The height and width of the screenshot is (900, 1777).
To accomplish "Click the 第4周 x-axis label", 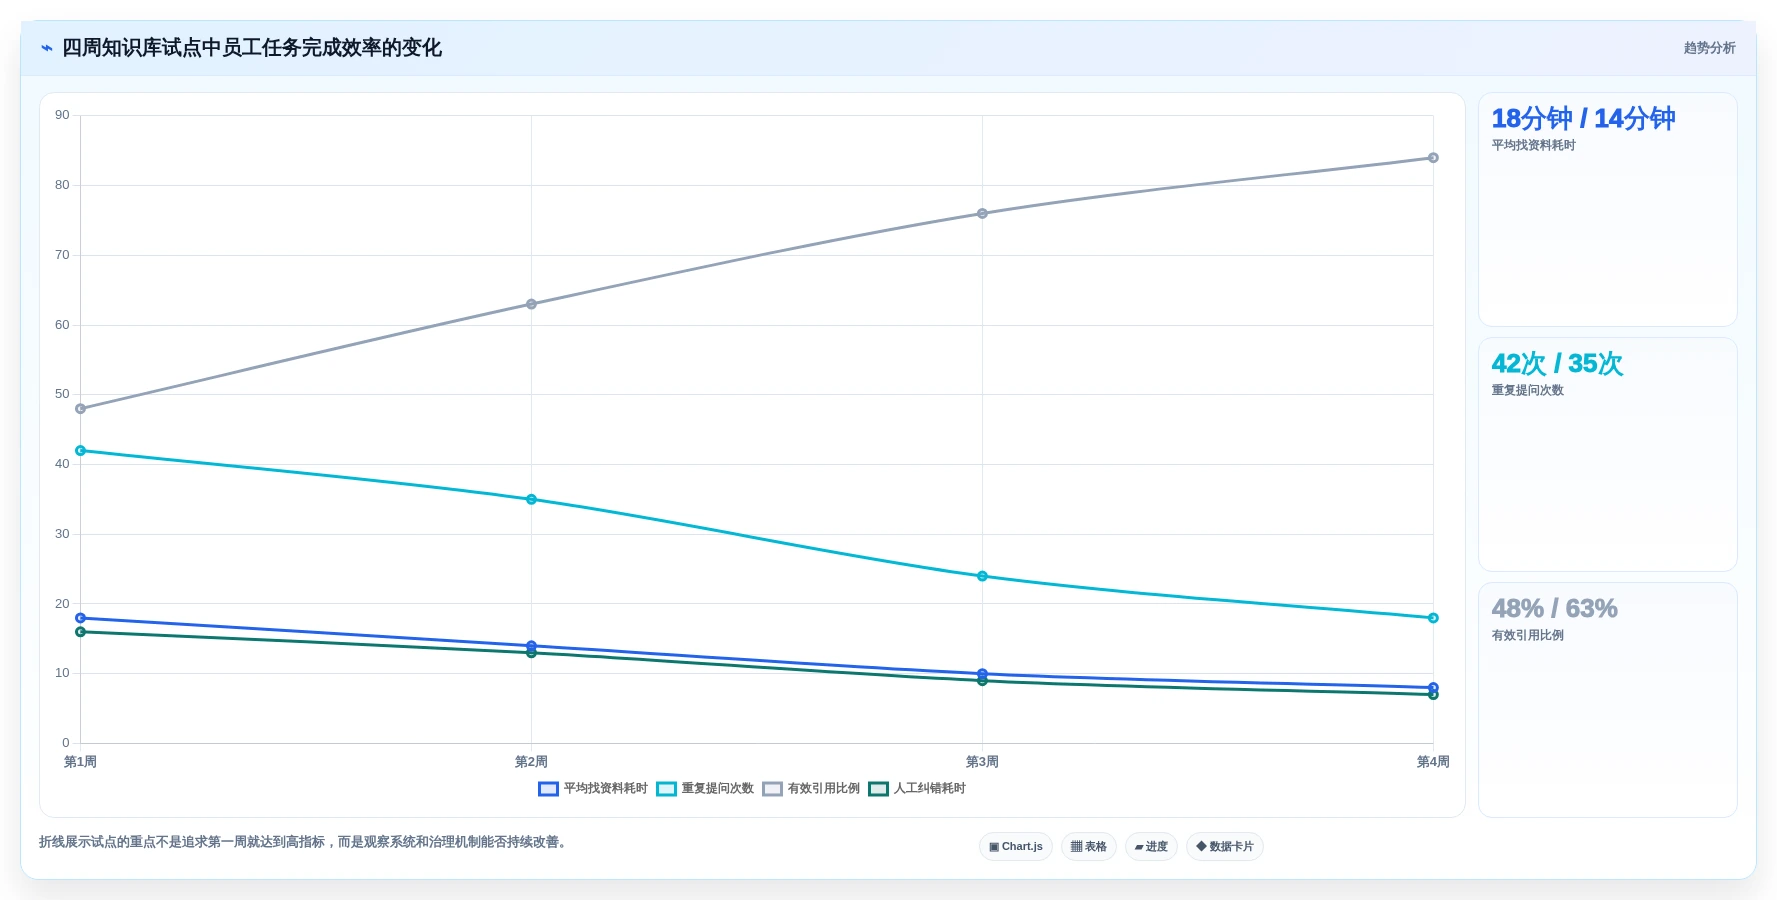I will (x=1433, y=762).
